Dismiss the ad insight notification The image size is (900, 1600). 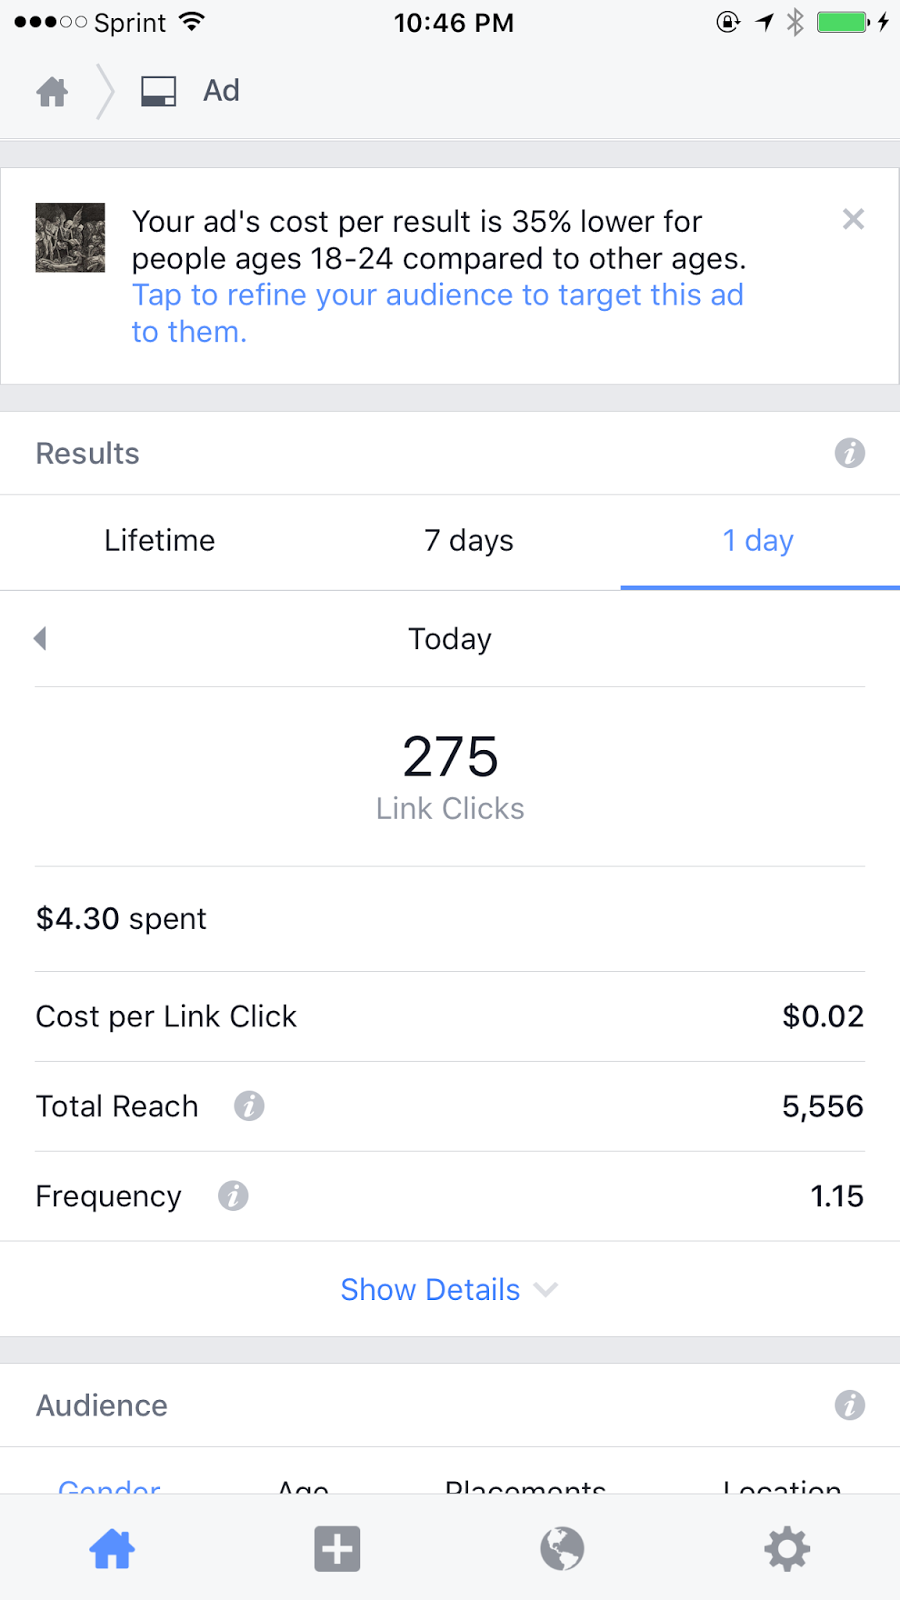(x=853, y=219)
